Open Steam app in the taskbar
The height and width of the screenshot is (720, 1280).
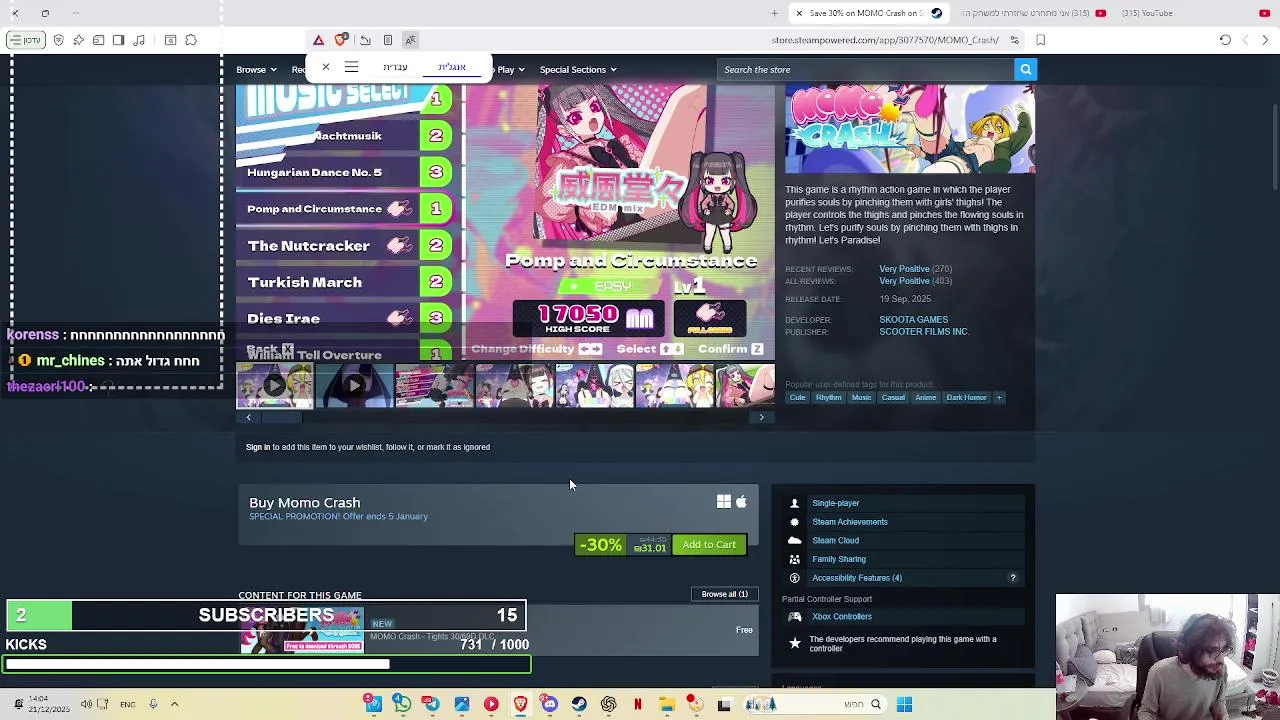[579, 704]
